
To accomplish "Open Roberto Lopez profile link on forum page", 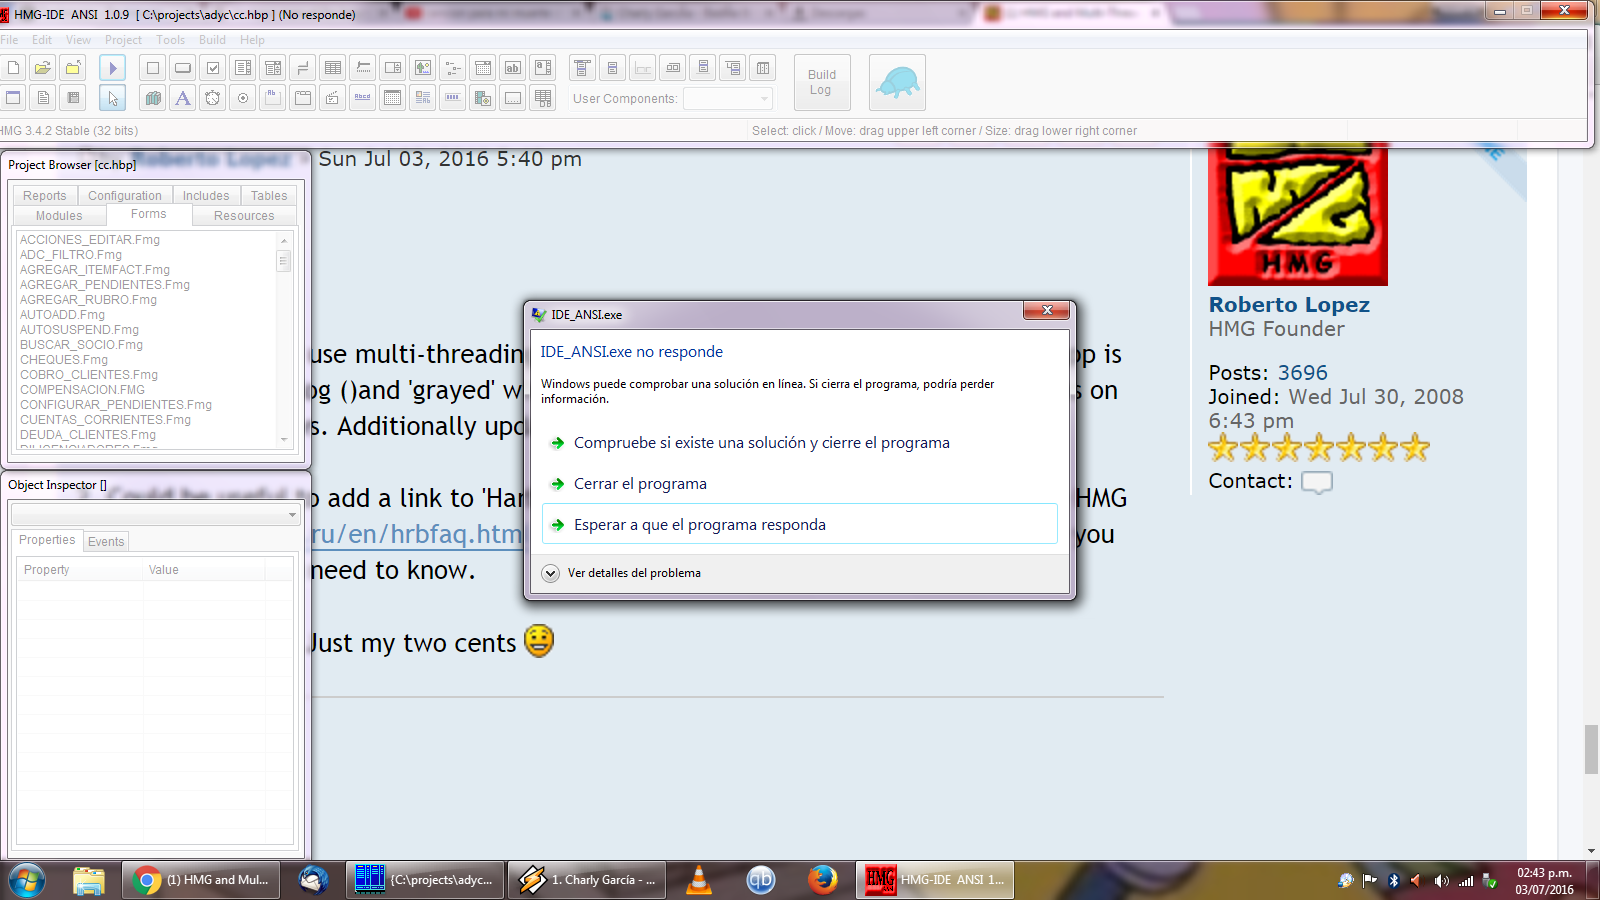I will [1289, 305].
